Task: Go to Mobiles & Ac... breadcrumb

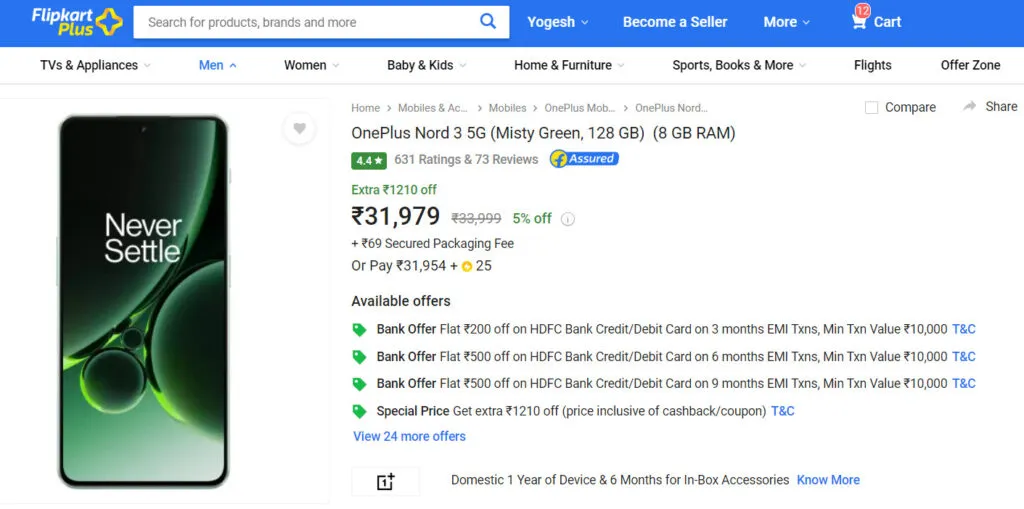Action: (433, 108)
